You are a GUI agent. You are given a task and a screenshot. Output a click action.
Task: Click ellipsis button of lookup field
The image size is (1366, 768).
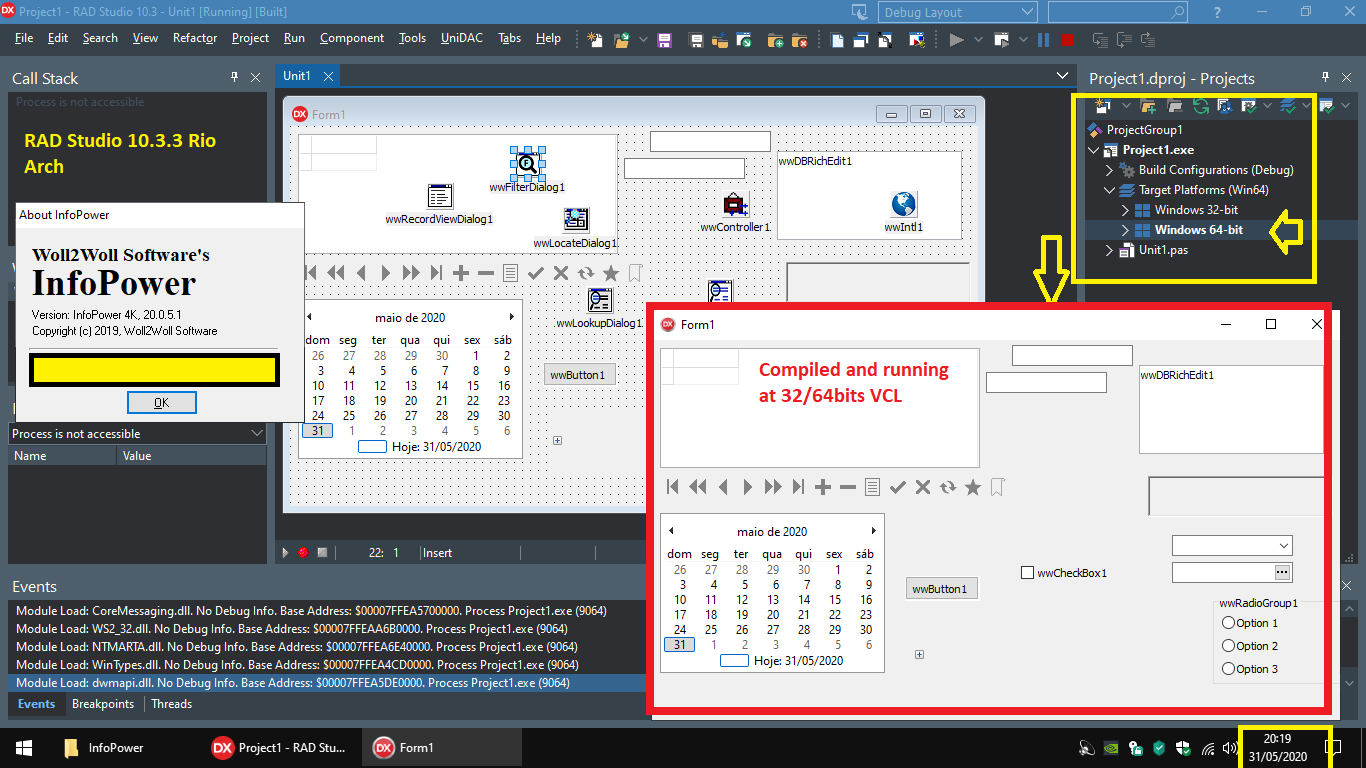coord(1282,572)
